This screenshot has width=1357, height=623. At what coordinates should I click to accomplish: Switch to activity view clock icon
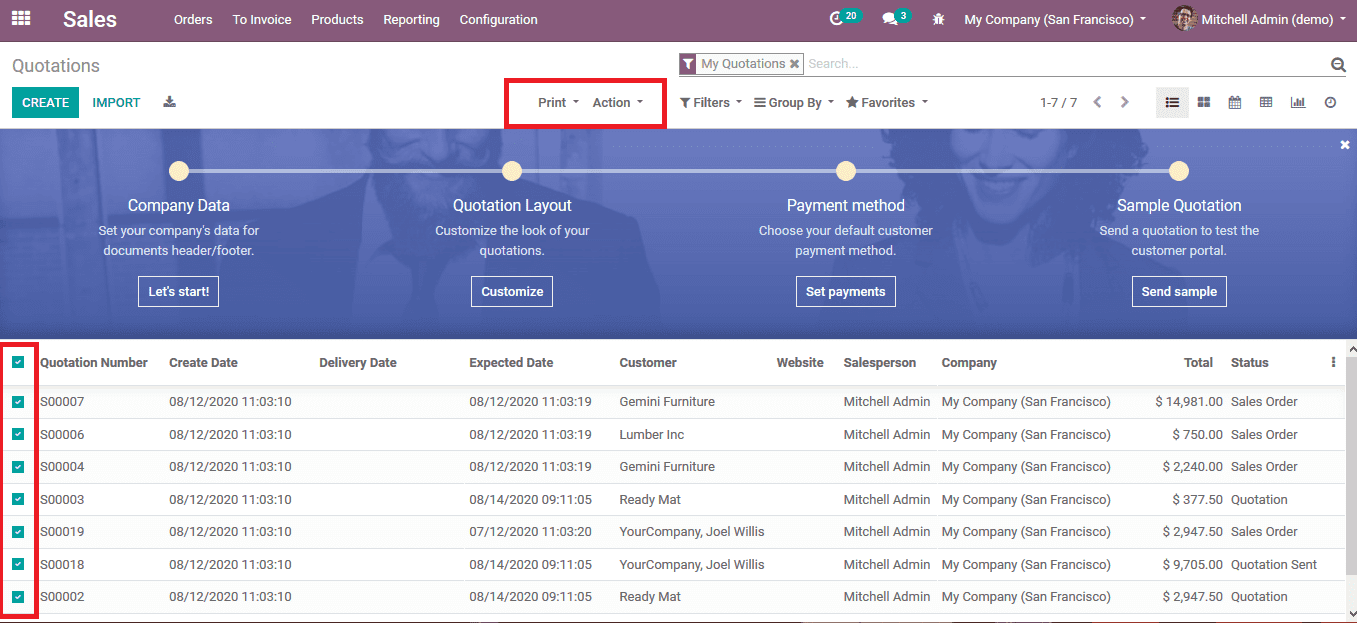(1330, 102)
